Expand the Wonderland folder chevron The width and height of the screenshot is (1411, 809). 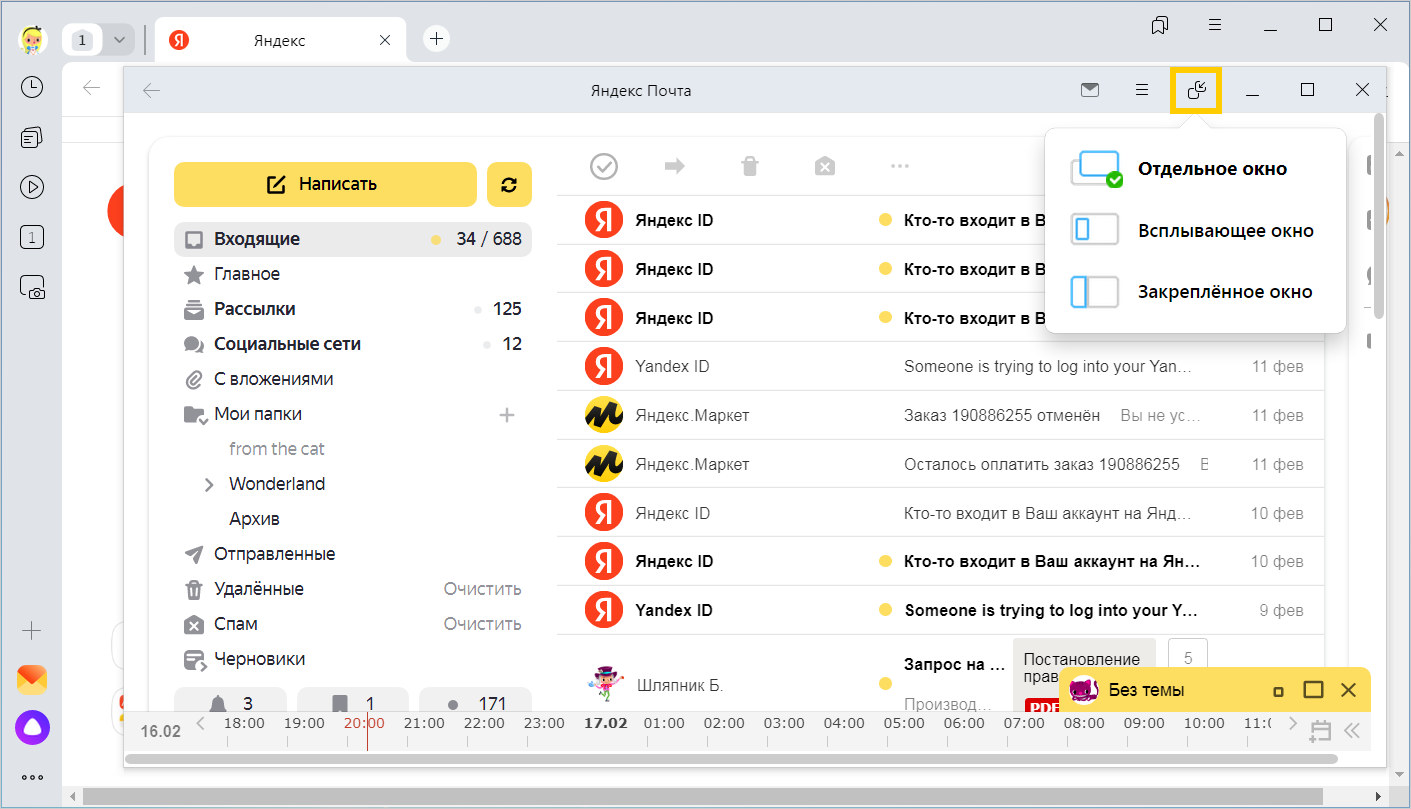tap(209, 485)
